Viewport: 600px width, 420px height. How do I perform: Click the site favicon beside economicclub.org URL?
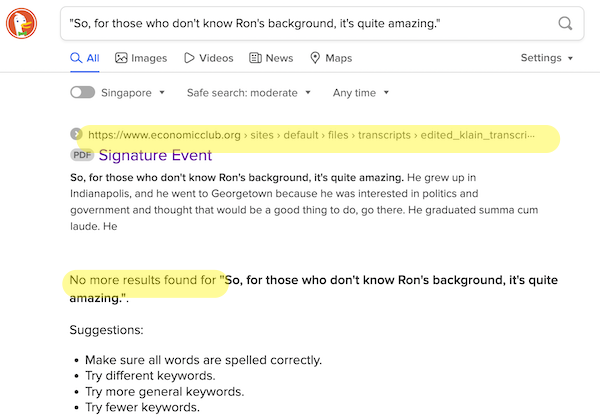pyautogui.click(x=76, y=134)
